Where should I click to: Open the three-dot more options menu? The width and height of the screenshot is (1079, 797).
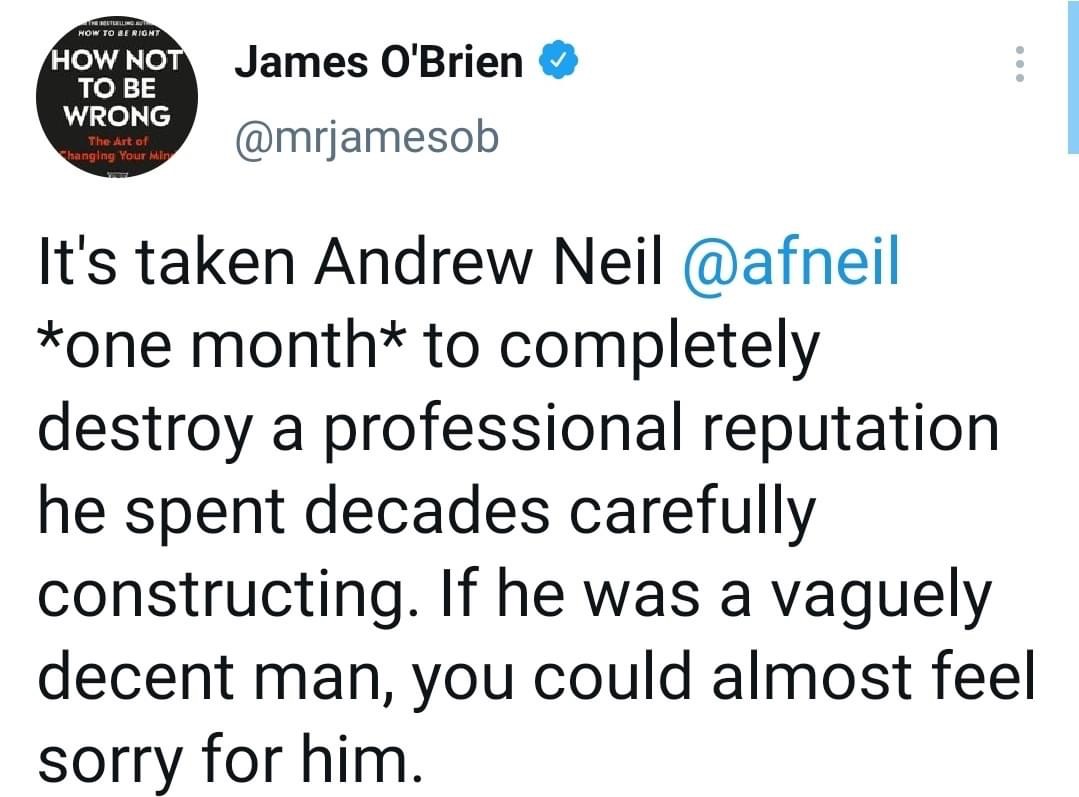click(1020, 64)
